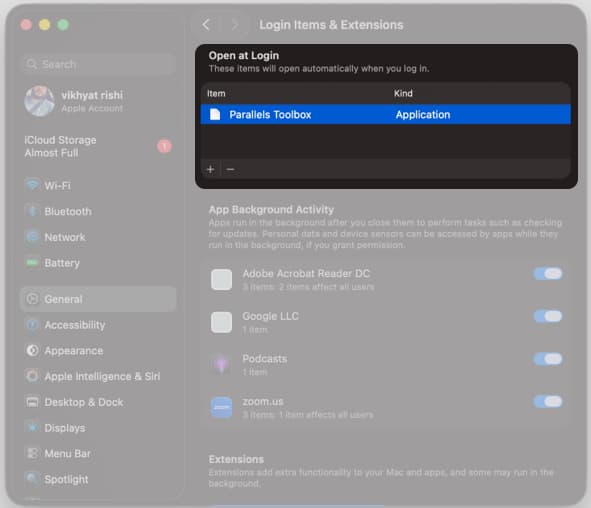The width and height of the screenshot is (591, 508).
Task: Click the Extensions heading
Action: (236, 459)
